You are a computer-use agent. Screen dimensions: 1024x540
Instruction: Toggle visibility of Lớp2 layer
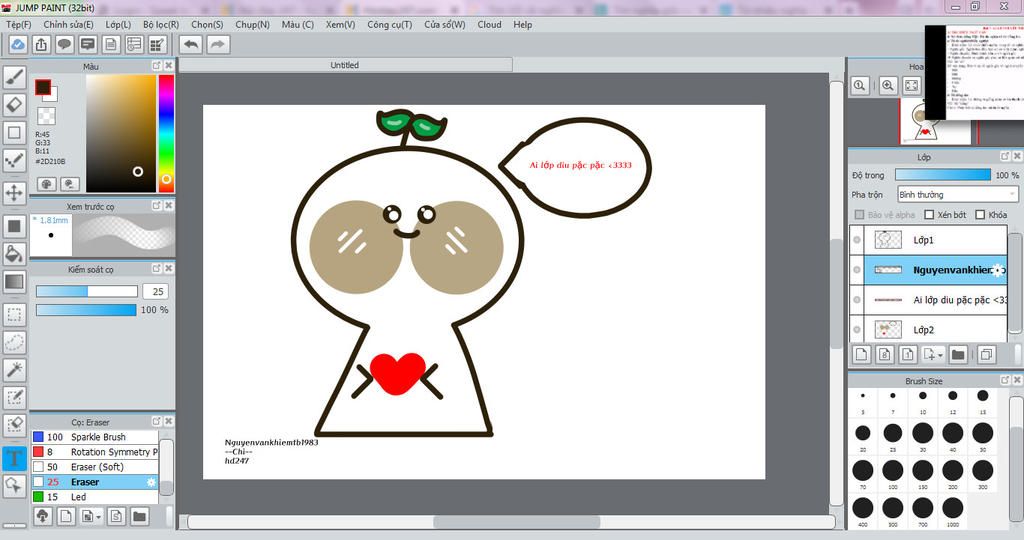(857, 329)
